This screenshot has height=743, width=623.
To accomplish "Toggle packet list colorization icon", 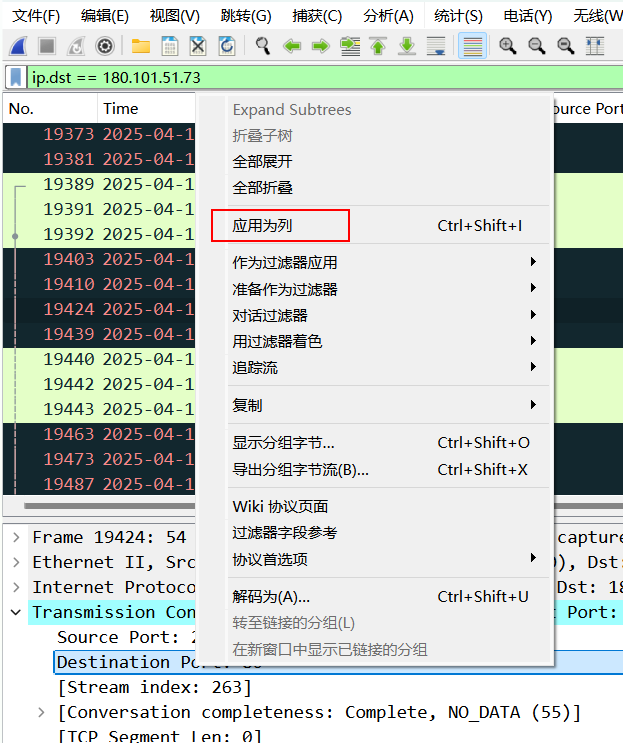I will click(x=472, y=46).
